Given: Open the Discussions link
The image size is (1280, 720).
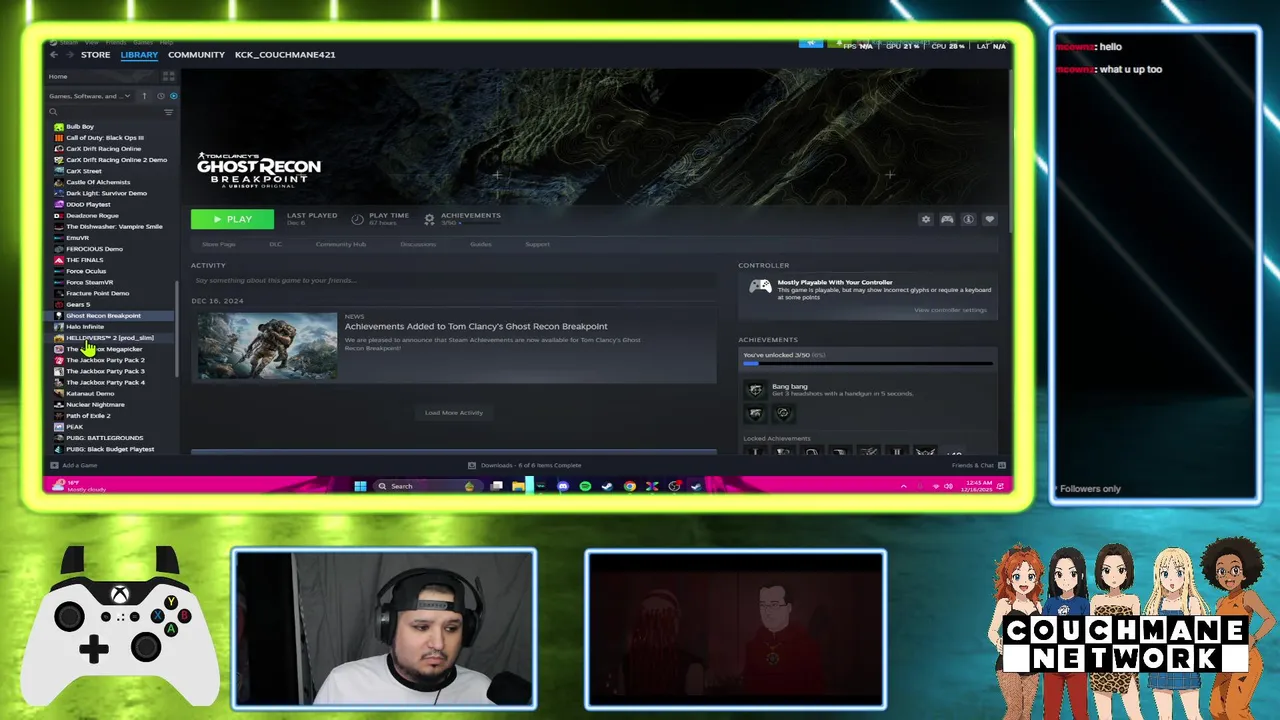Looking at the screenshot, I should 418,244.
